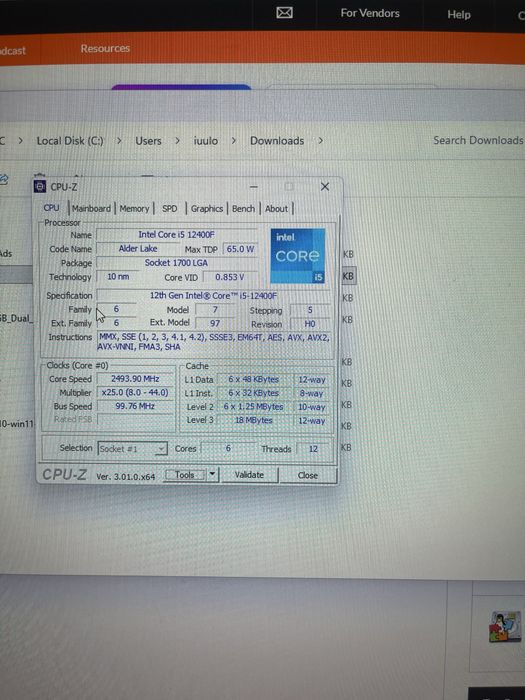This screenshot has height=700, width=525.
Task: Click the Level 2 10-way associativity field
Action: click(312, 407)
